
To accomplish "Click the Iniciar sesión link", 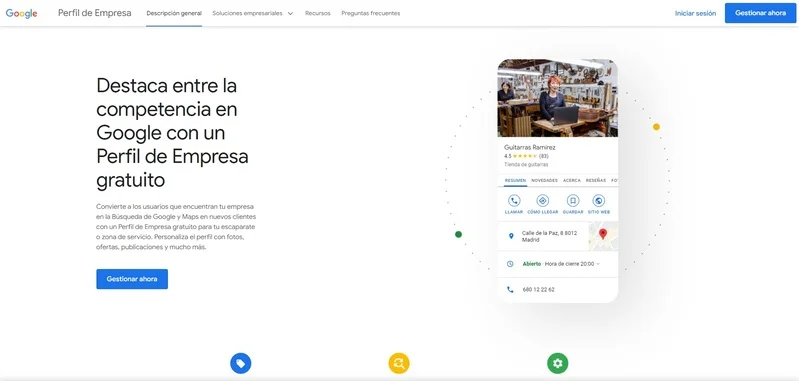I will point(695,13).
